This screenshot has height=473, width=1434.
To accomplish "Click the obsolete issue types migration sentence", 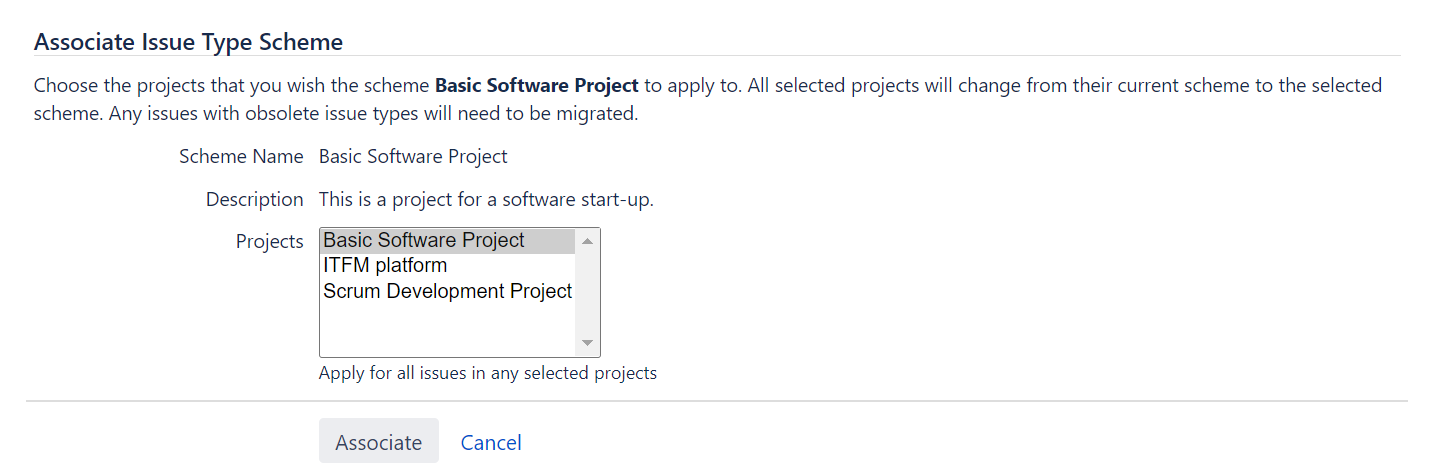I will (374, 114).
